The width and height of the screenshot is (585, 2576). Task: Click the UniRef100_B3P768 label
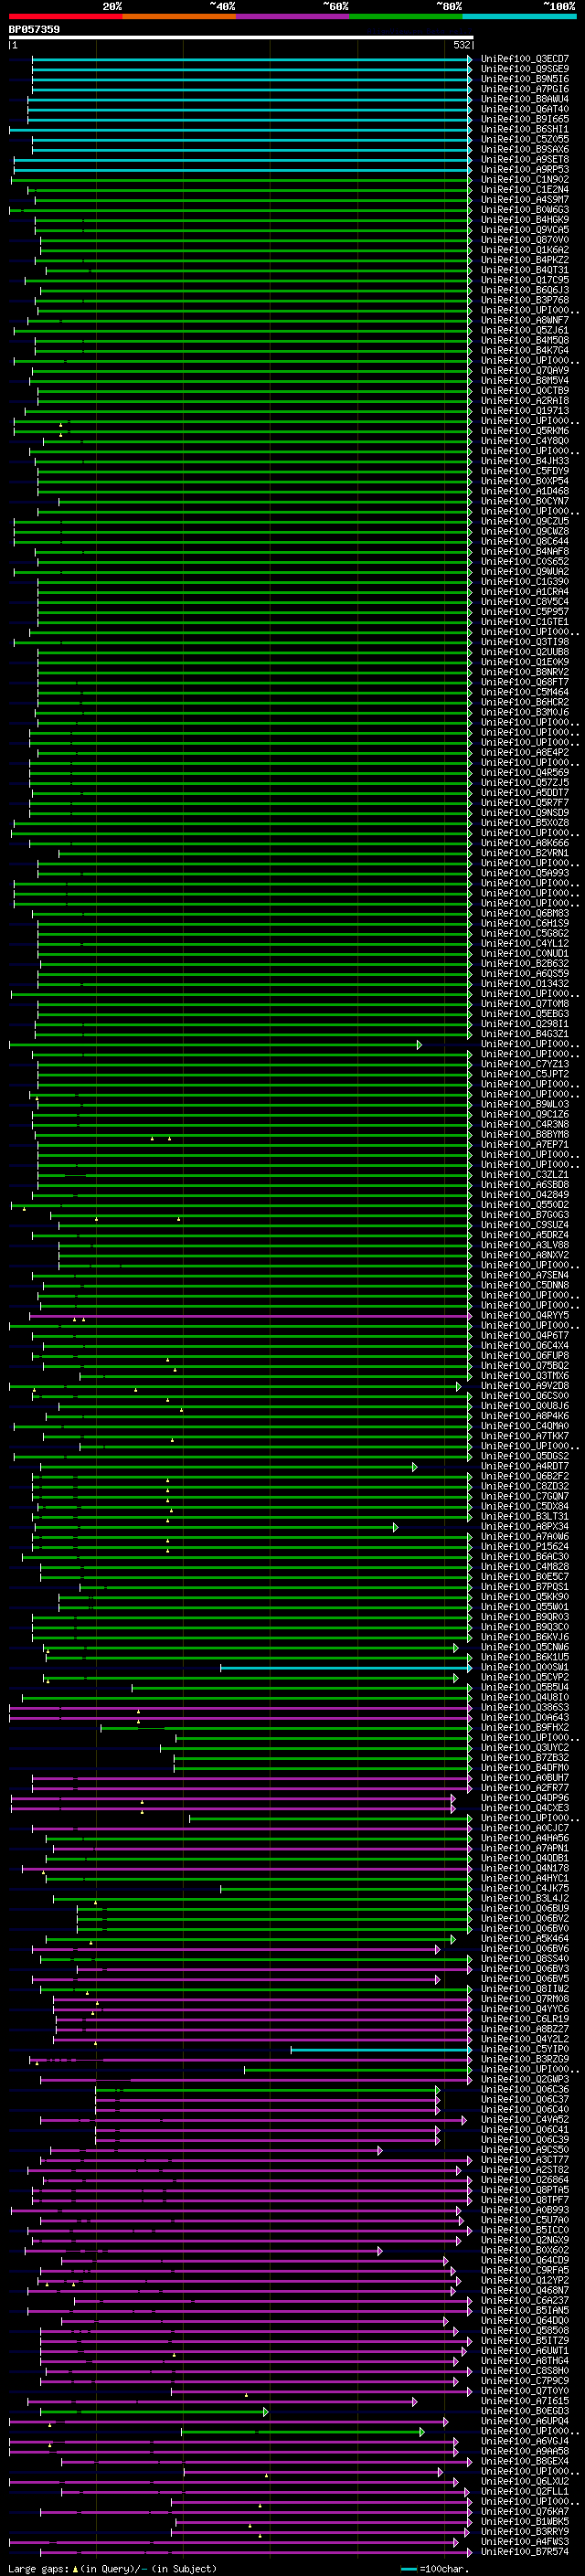[525, 300]
